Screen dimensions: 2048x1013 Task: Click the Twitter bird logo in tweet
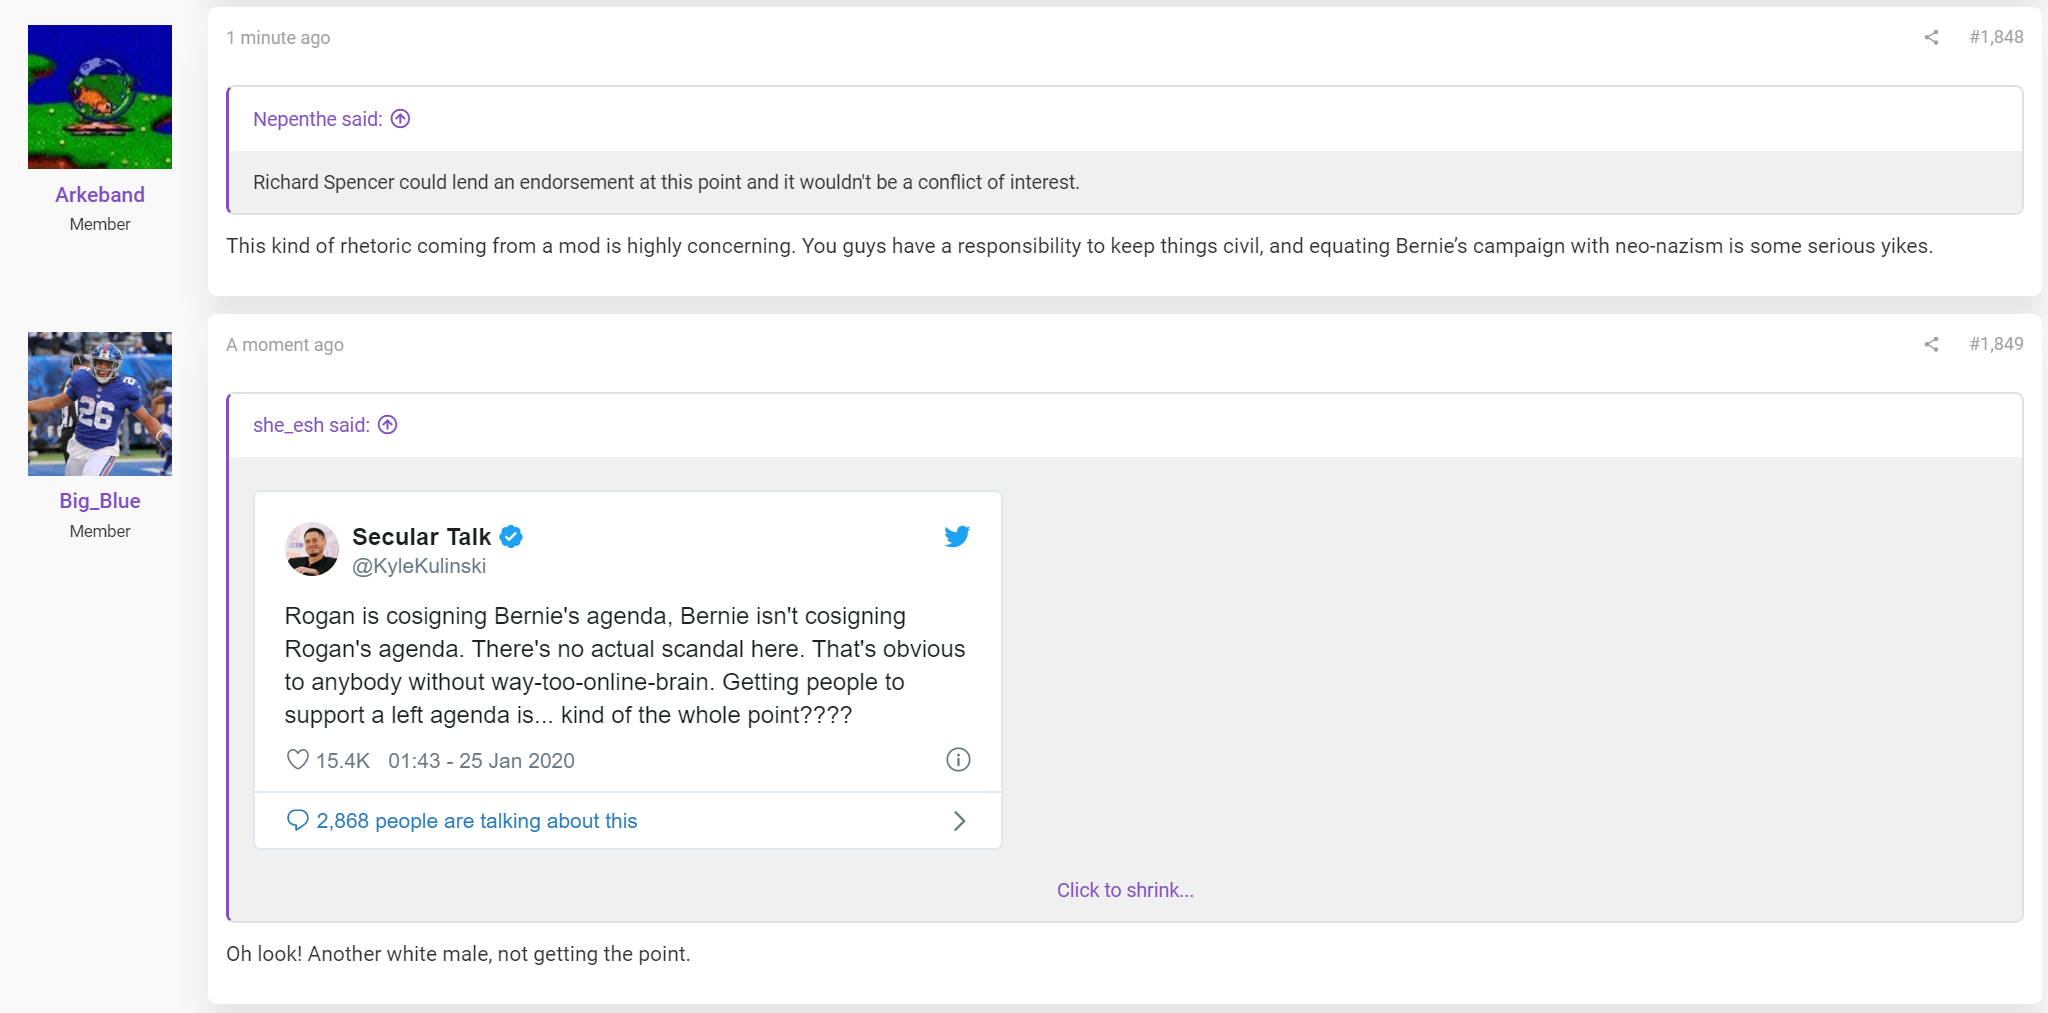pyautogui.click(x=957, y=537)
